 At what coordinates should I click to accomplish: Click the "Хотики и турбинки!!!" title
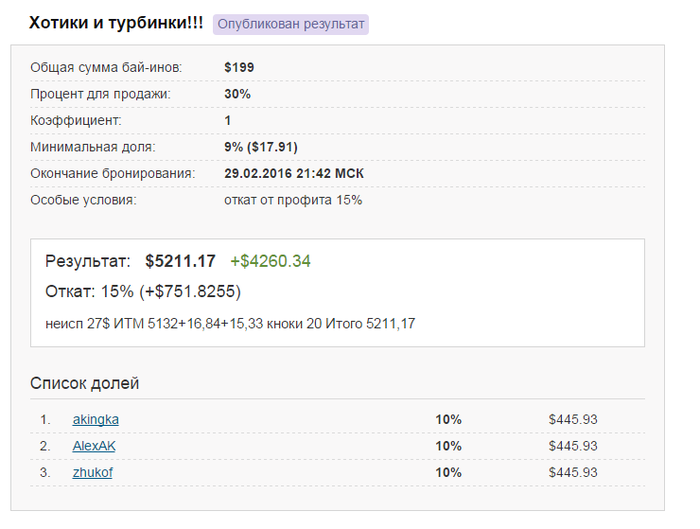[x=116, y=23]
